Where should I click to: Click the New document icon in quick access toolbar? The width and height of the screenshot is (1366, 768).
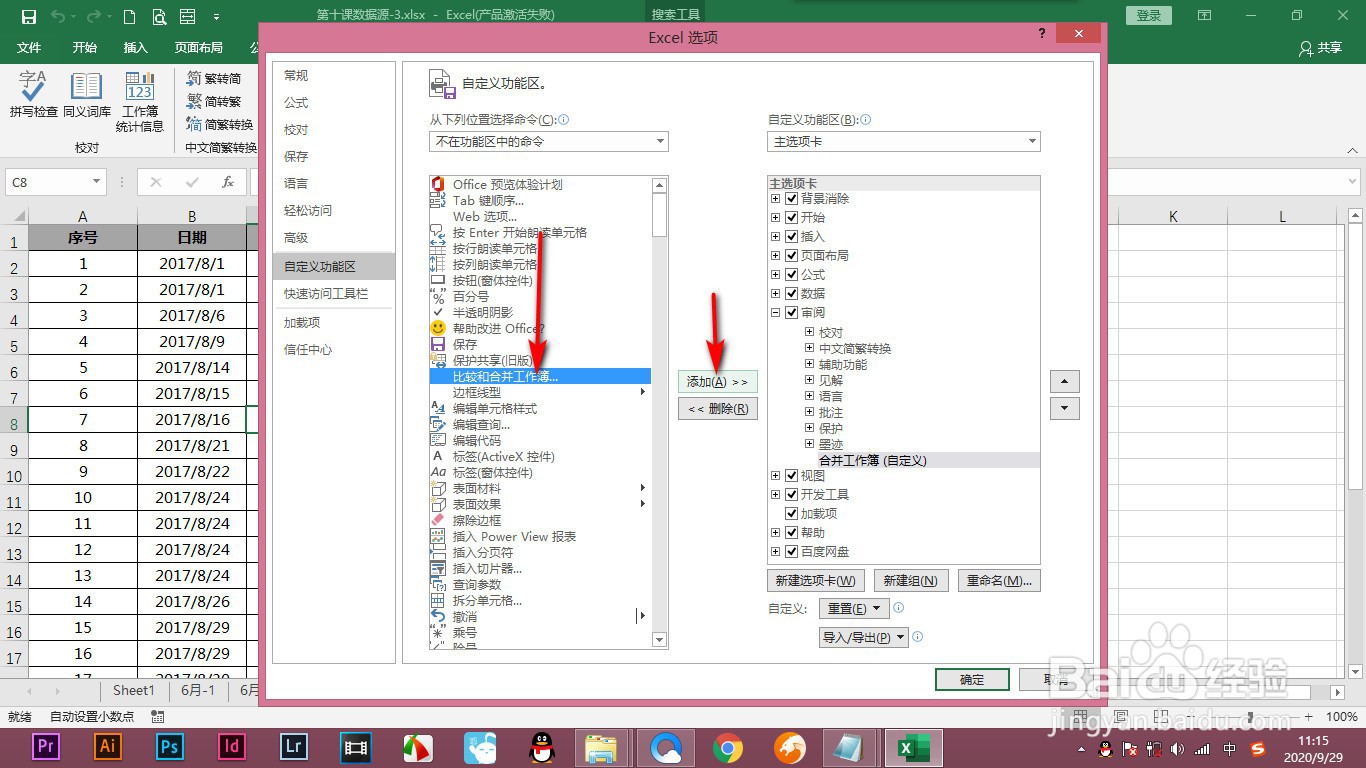click(130, 16)
